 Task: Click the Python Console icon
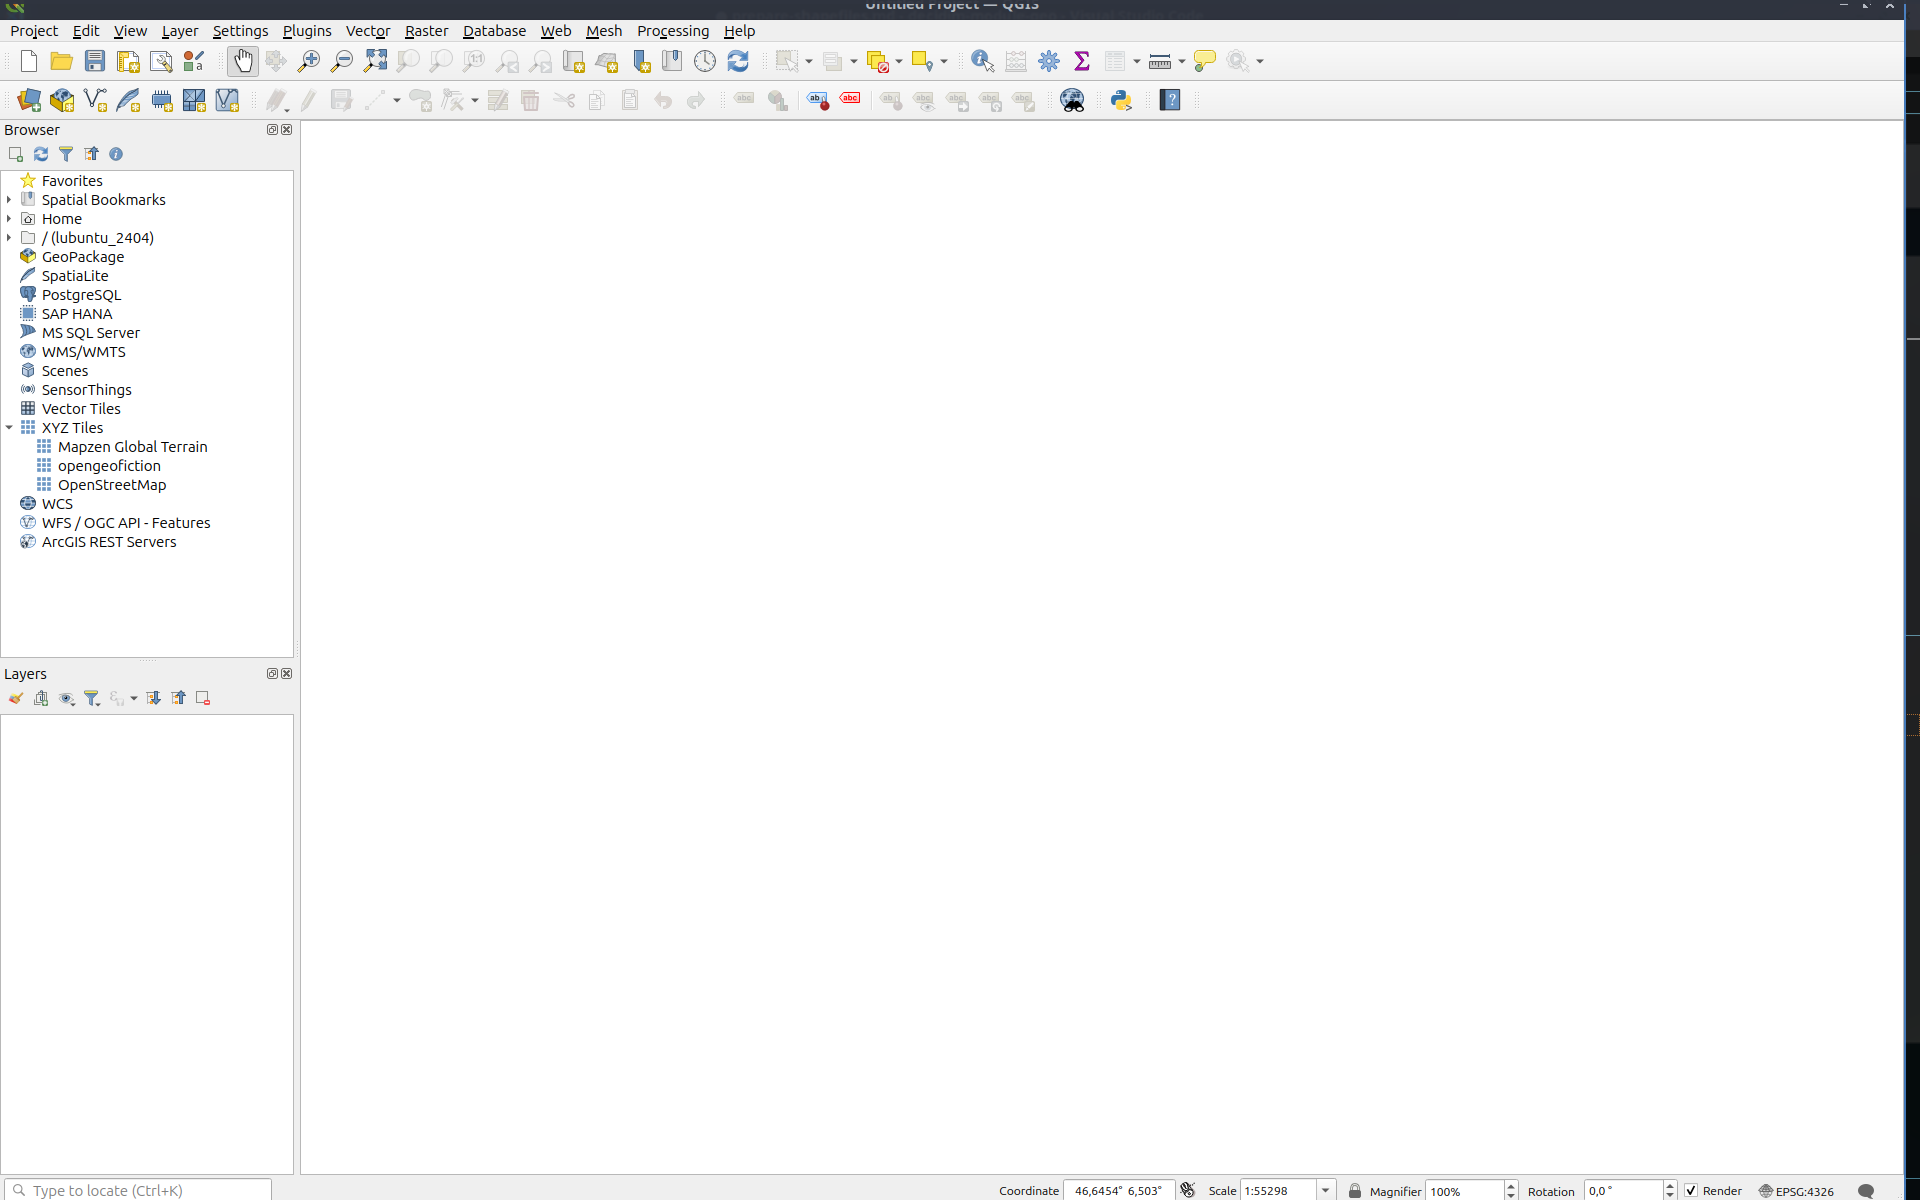[x=1121, y=100]
